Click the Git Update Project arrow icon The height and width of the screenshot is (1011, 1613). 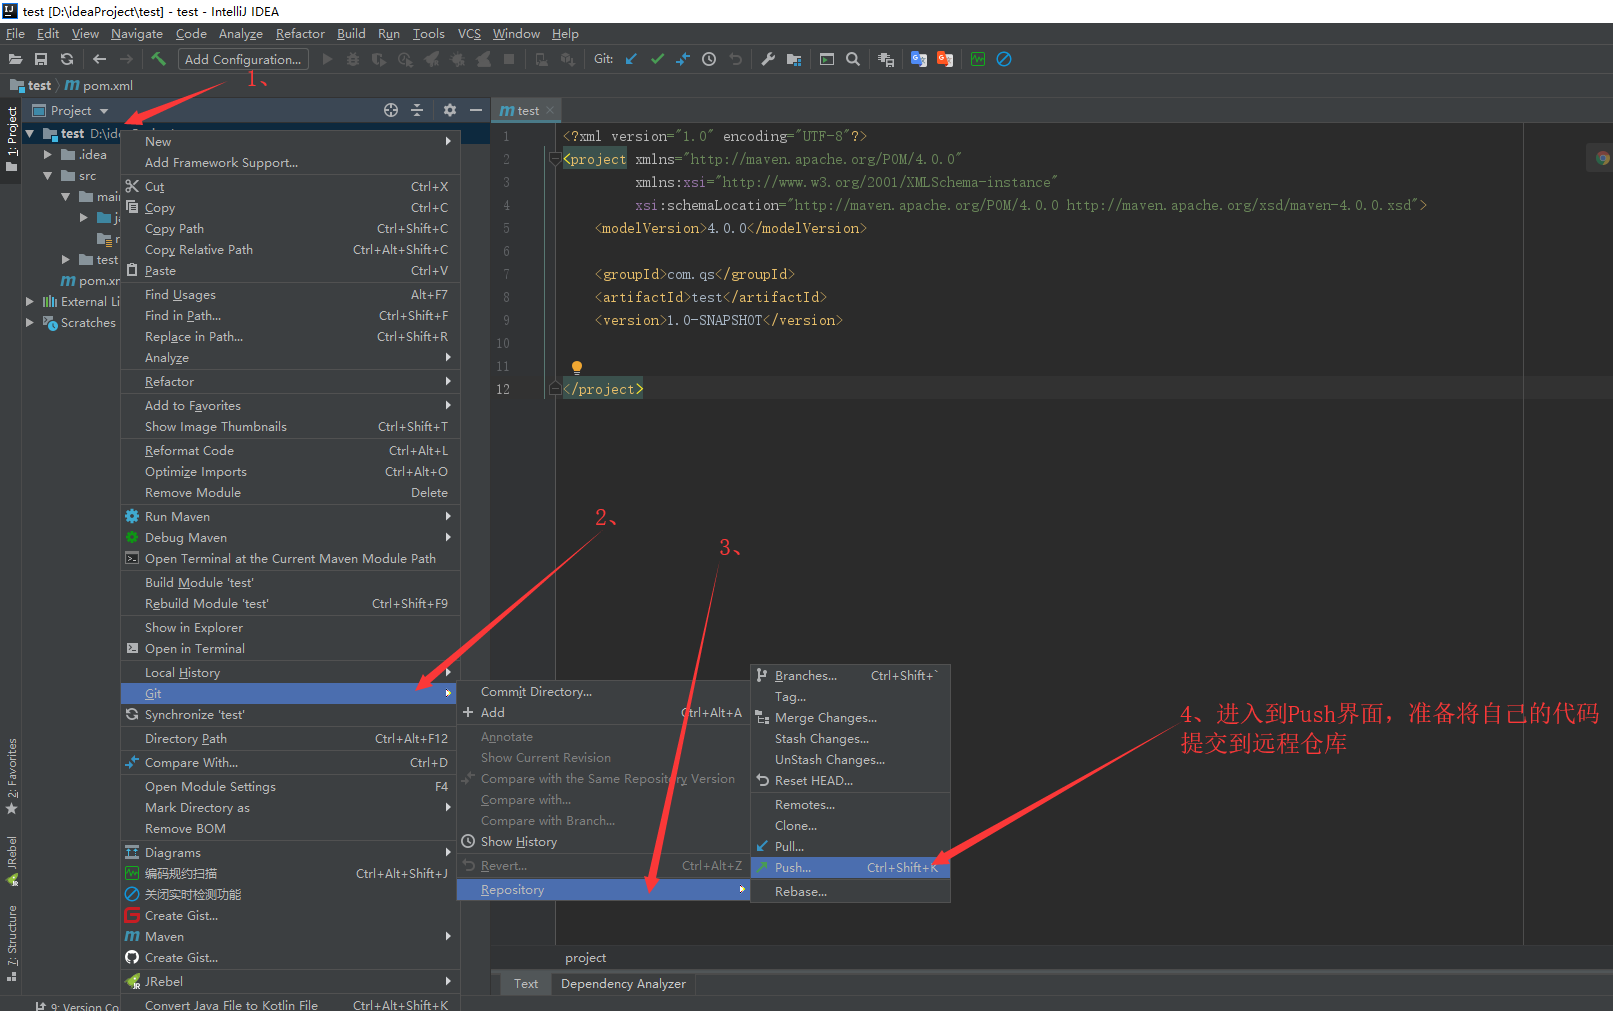(631, 59)
